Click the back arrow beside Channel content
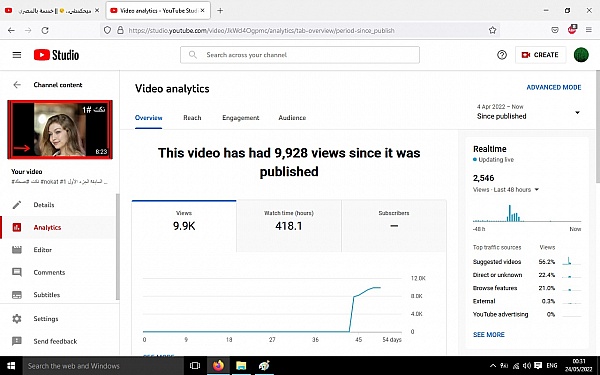Viewport: 600px width, 375px height. pos(17,85)
